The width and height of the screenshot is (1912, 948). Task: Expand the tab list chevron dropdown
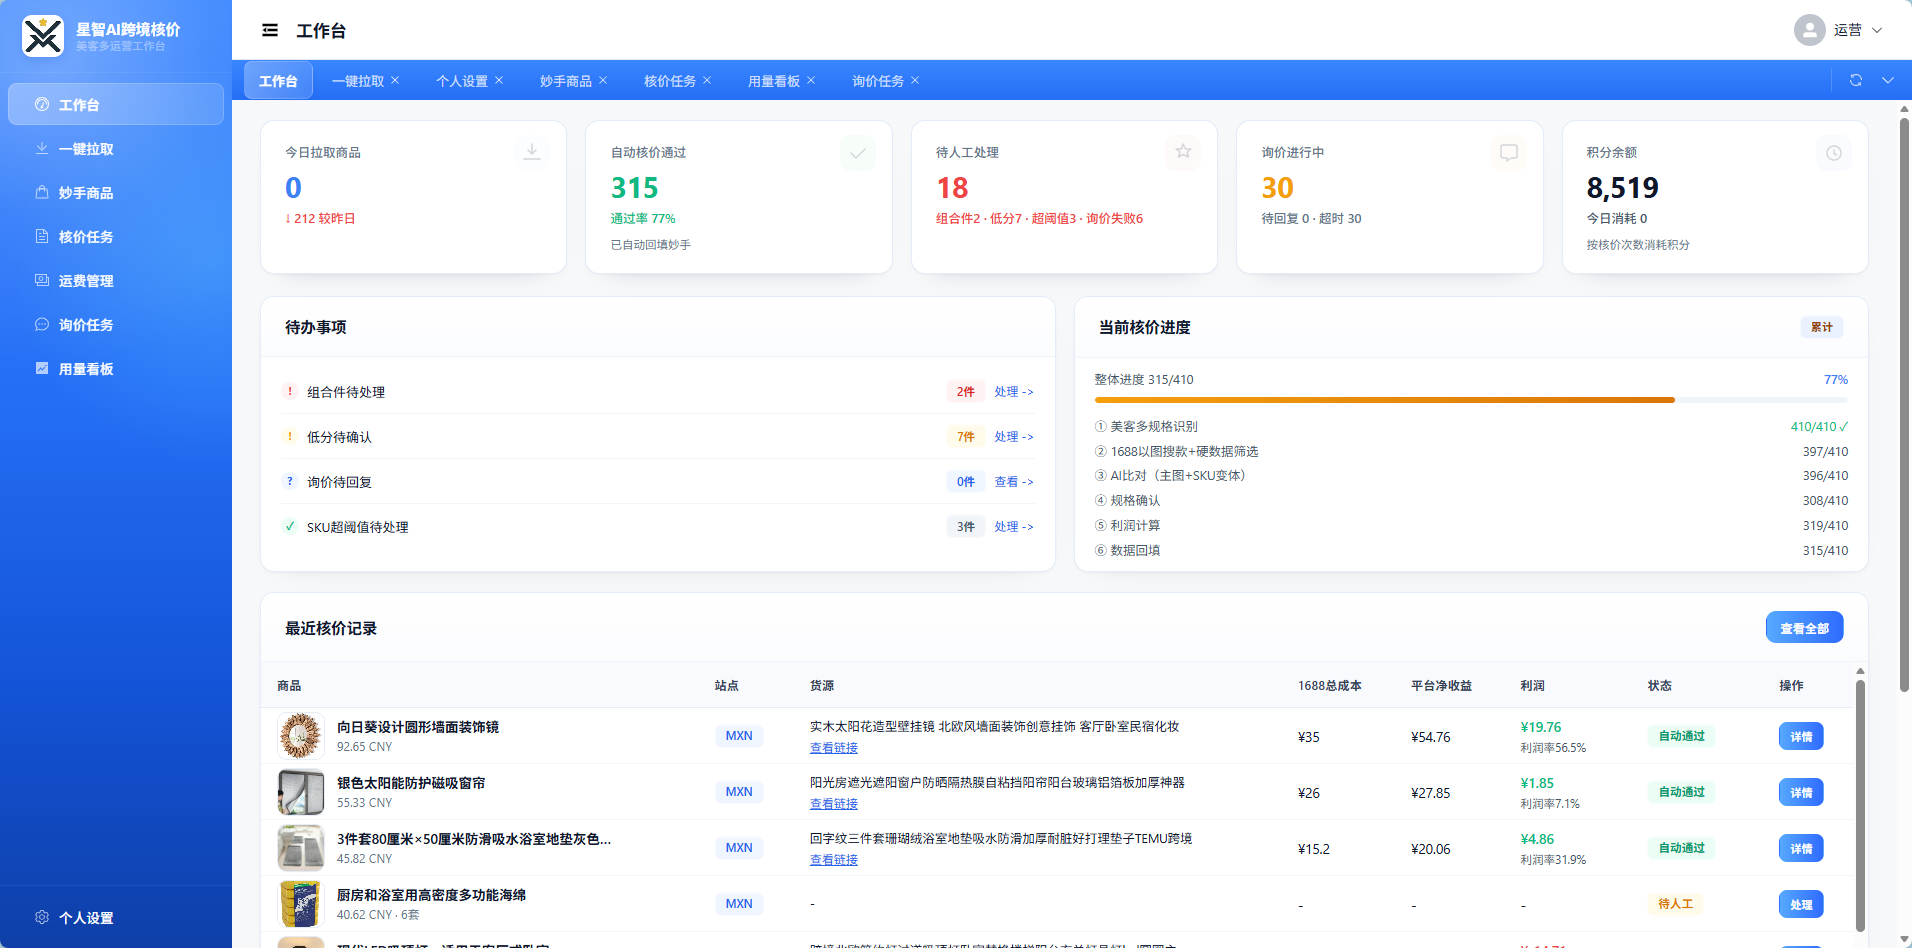coord(1888,80)
